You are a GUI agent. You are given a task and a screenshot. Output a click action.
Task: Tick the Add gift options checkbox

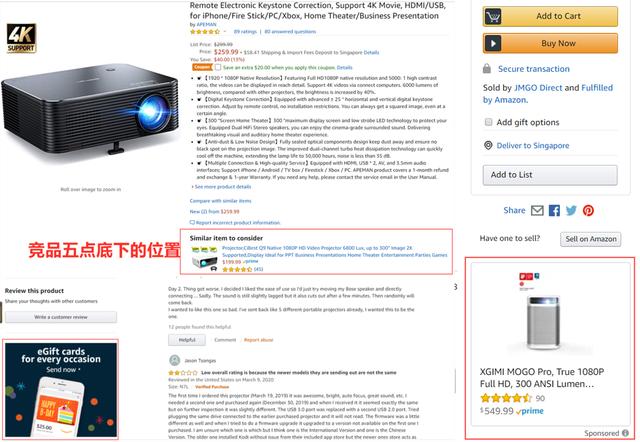(488, 122)
